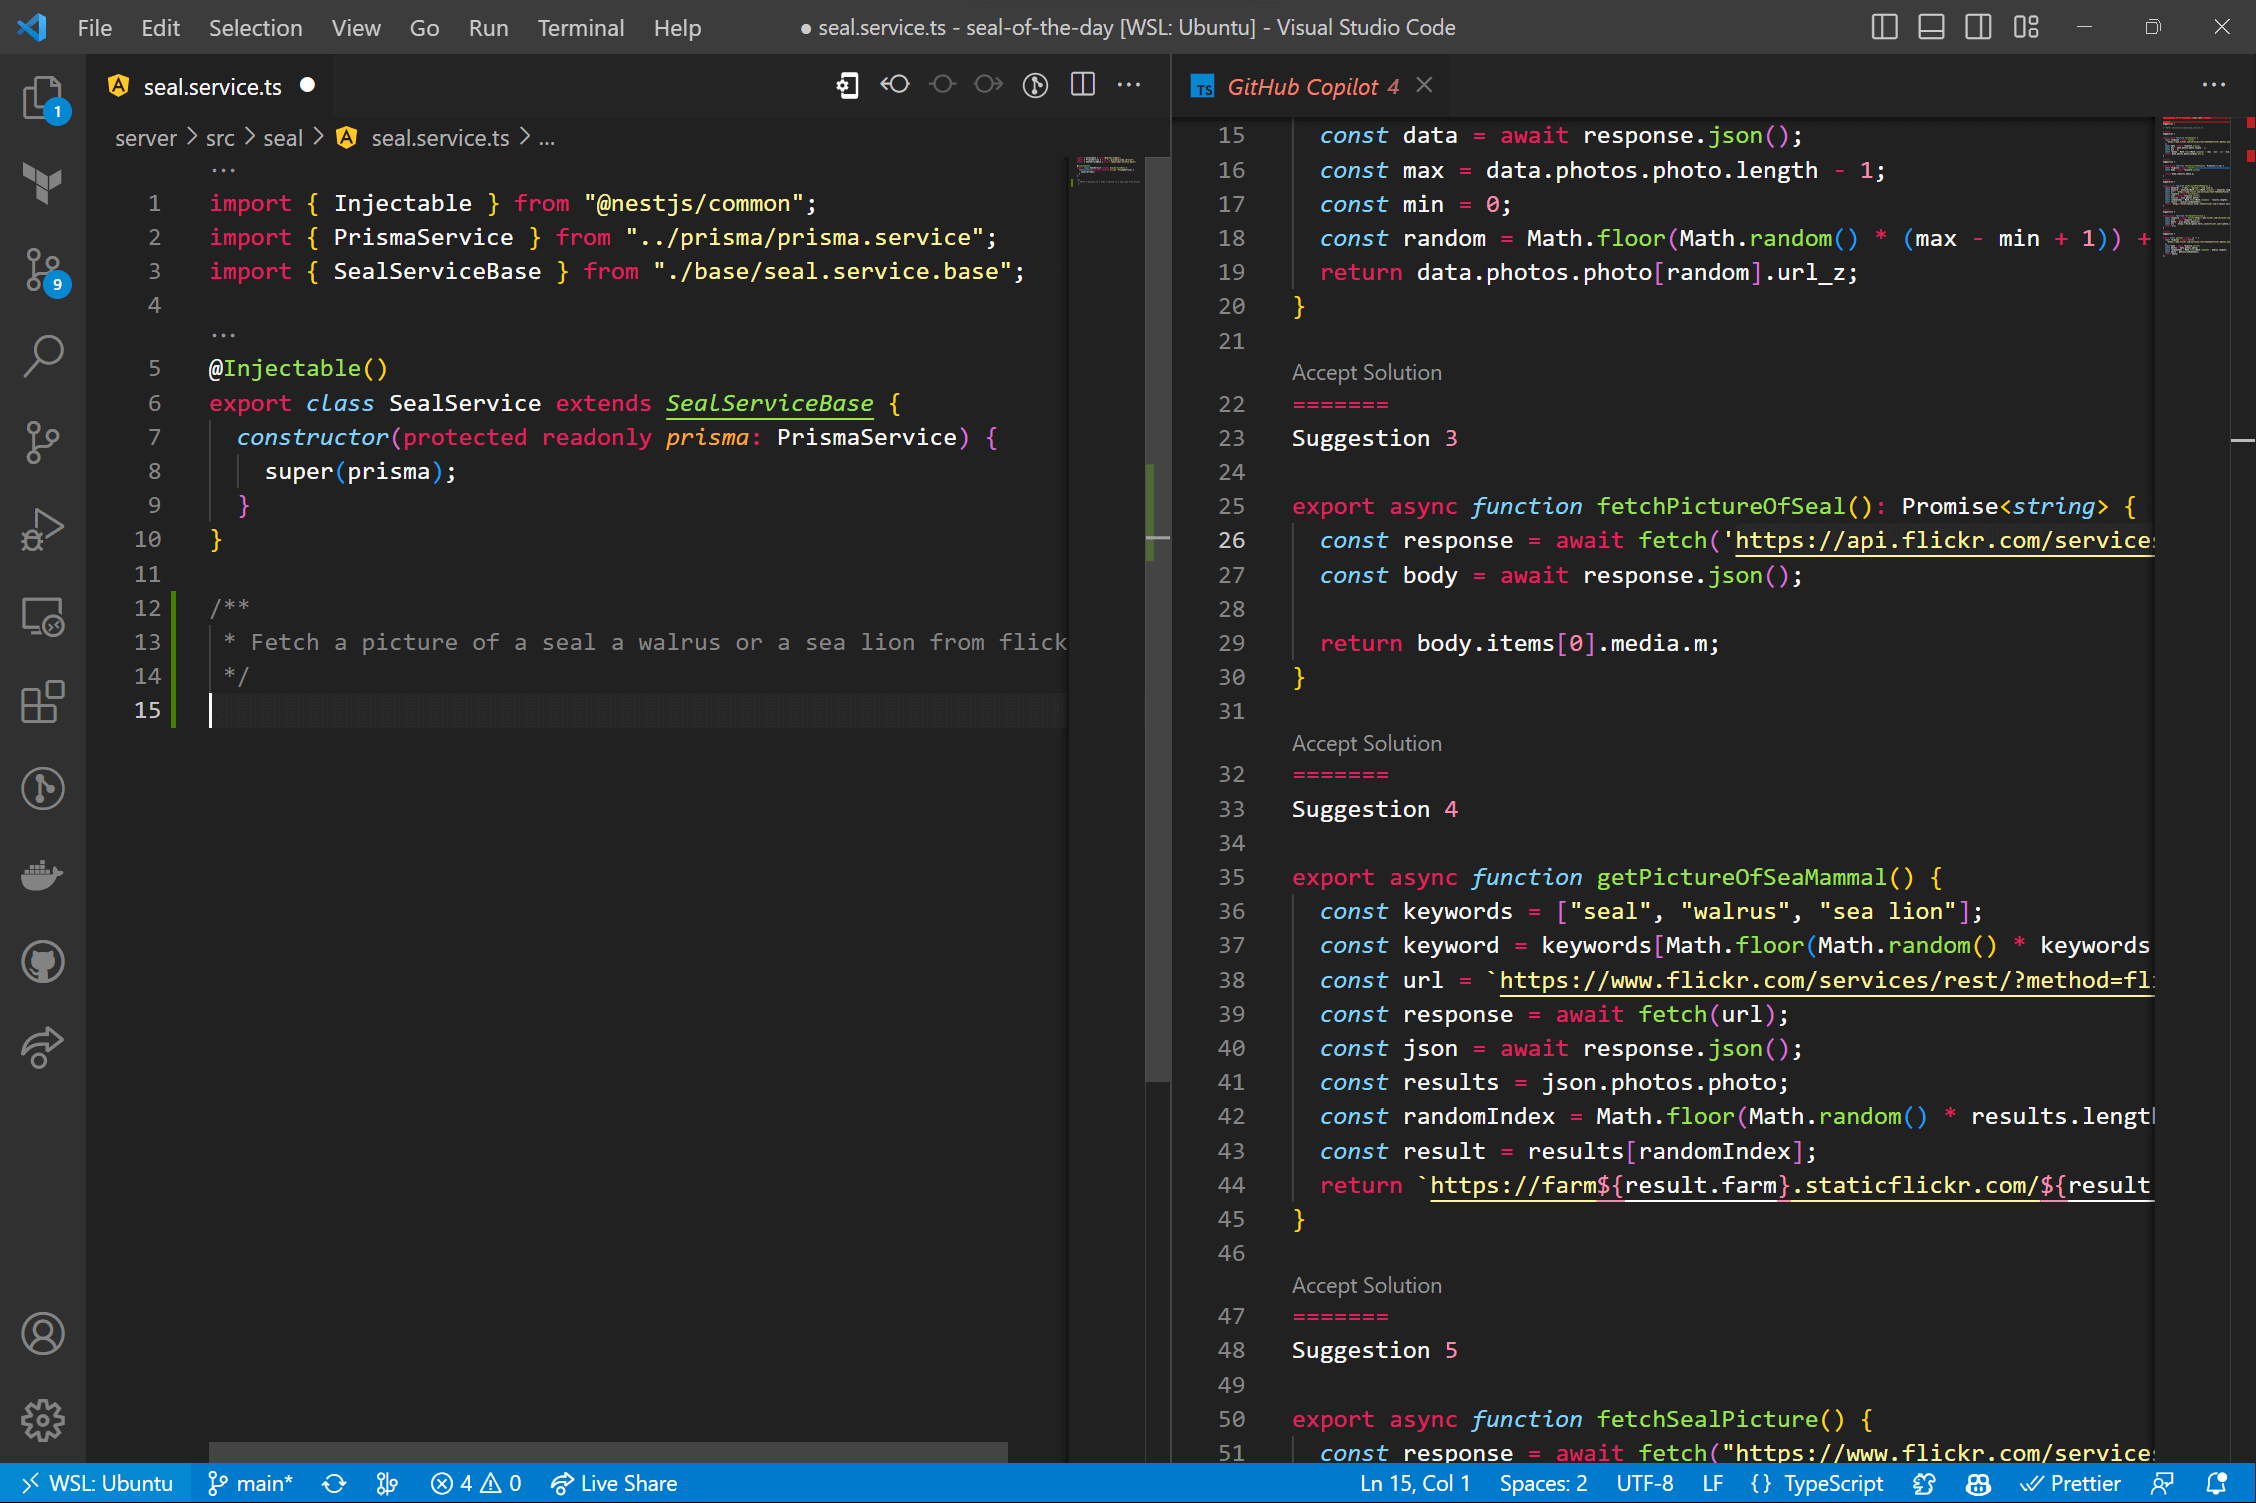Open the File menu
2256x1503 pixels.
95,28
